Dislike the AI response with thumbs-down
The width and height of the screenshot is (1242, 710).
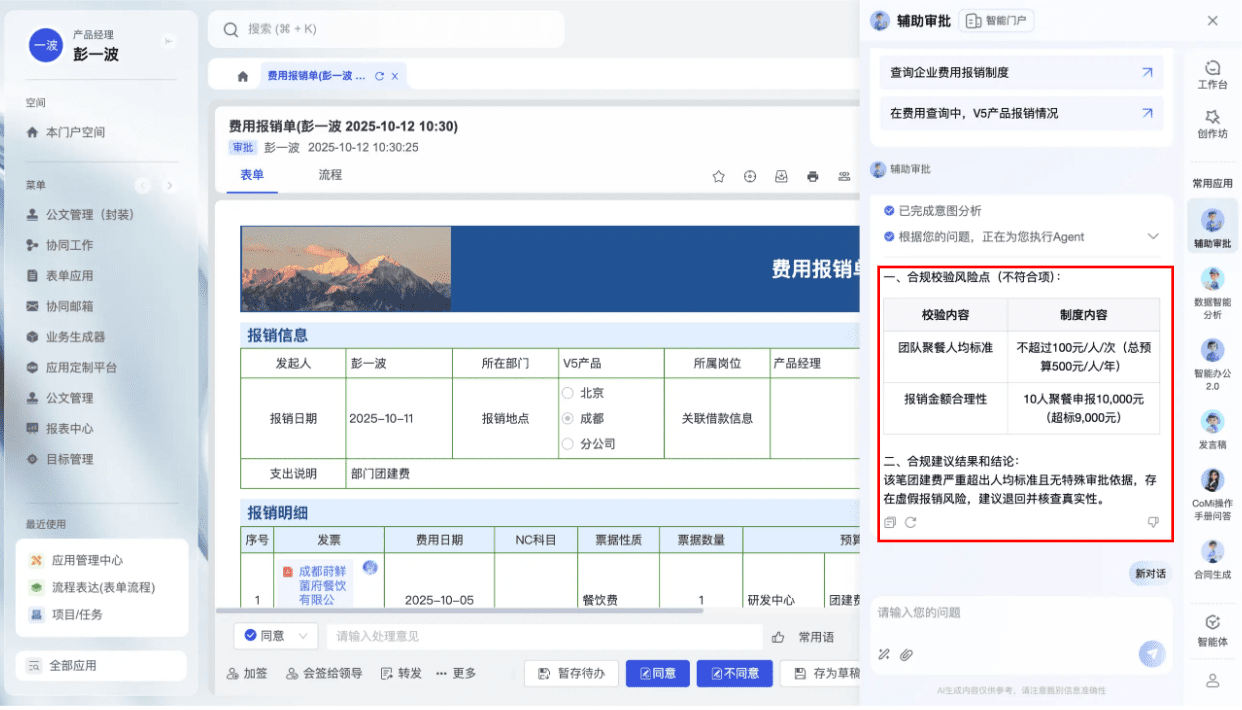pyautogui.click(x=1153, y=522)
